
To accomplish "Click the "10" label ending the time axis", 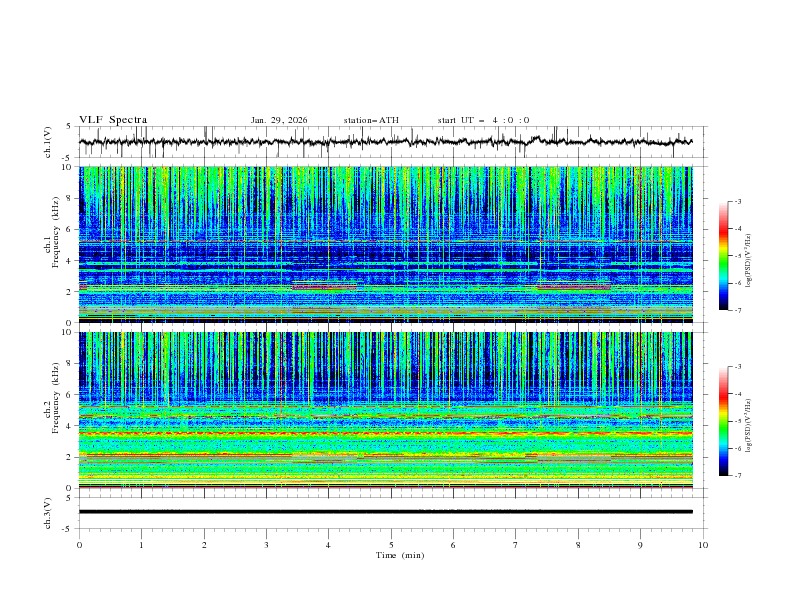I will pyautogui.click(x=703, y=545).
